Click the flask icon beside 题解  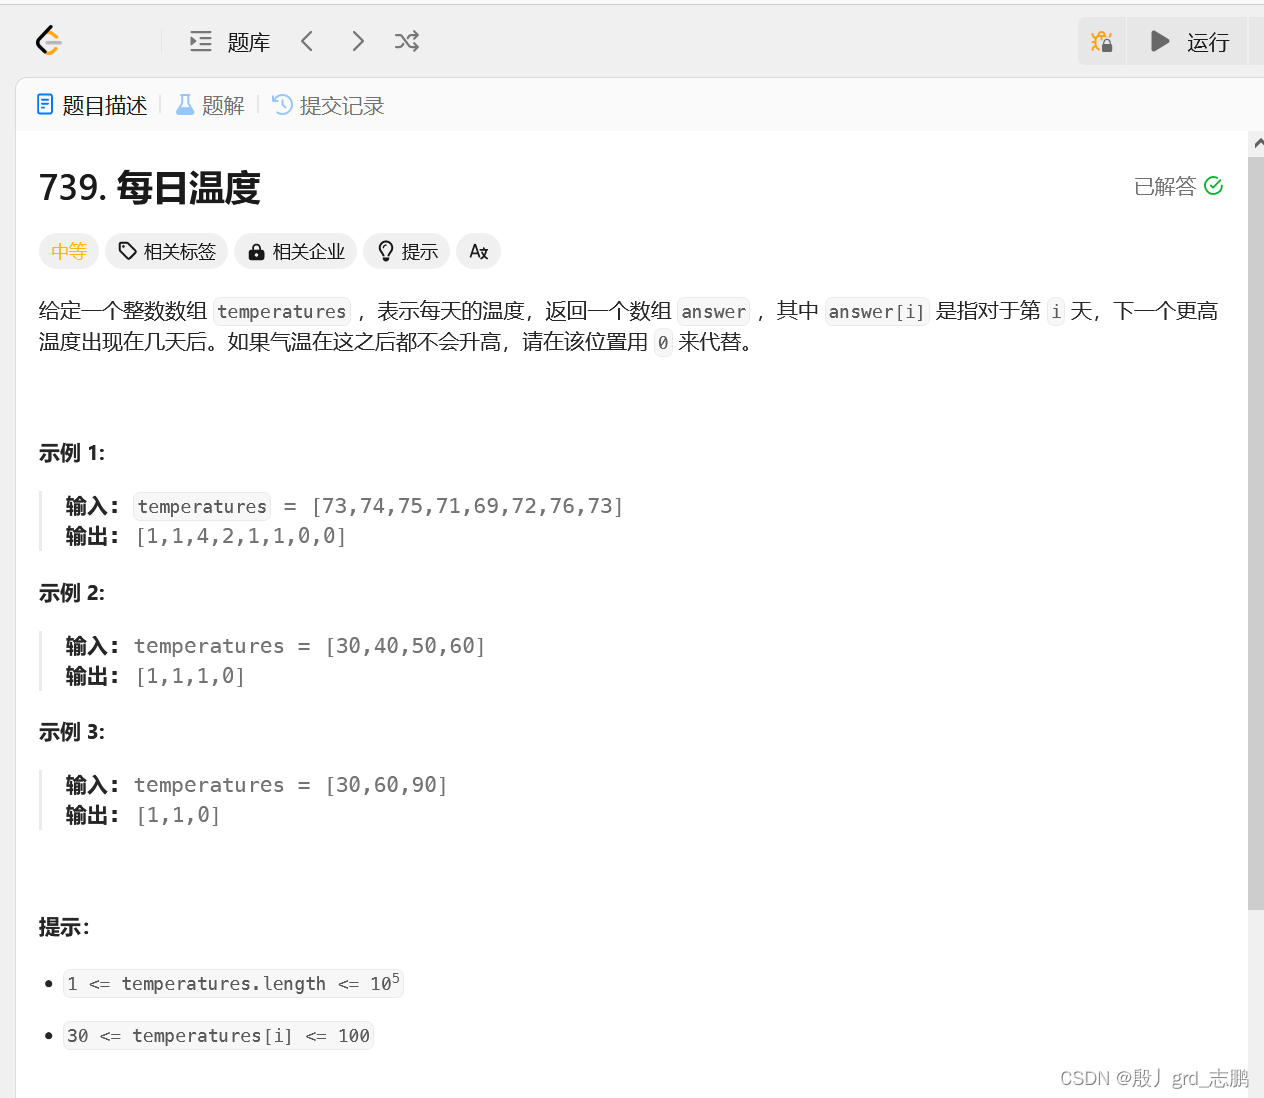(183, 104)
